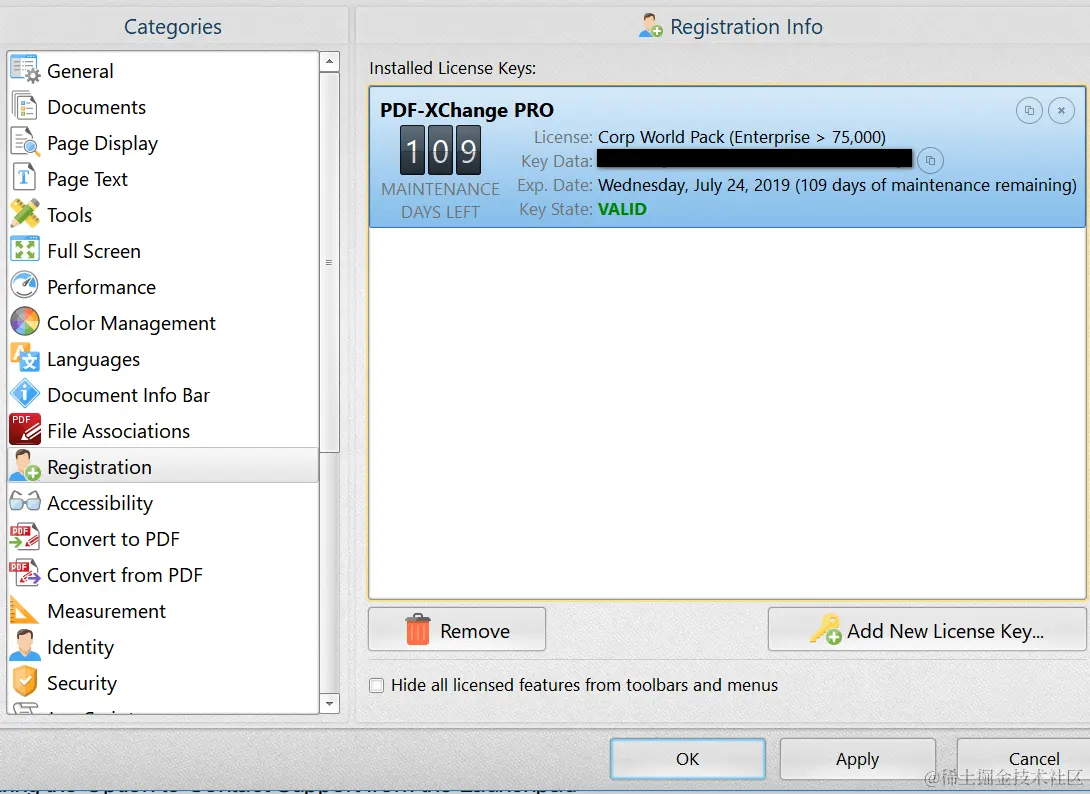Select Convert from PDF category
The image size is (1090, 794).
[163, 575]
